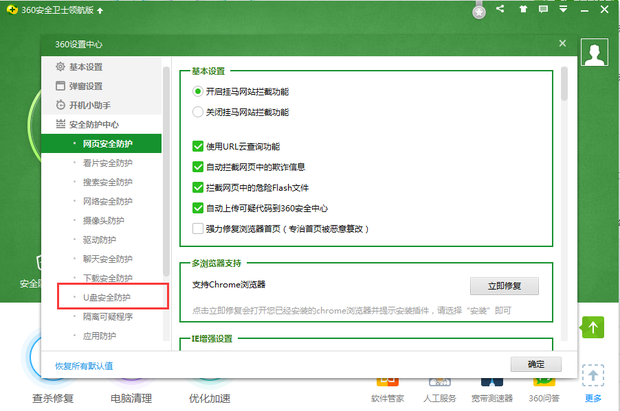Image resolution: width=620 pixels, height=411 pixels.
Task: Click the window icon beside 弹窗设置
Action: click(60, 86)
